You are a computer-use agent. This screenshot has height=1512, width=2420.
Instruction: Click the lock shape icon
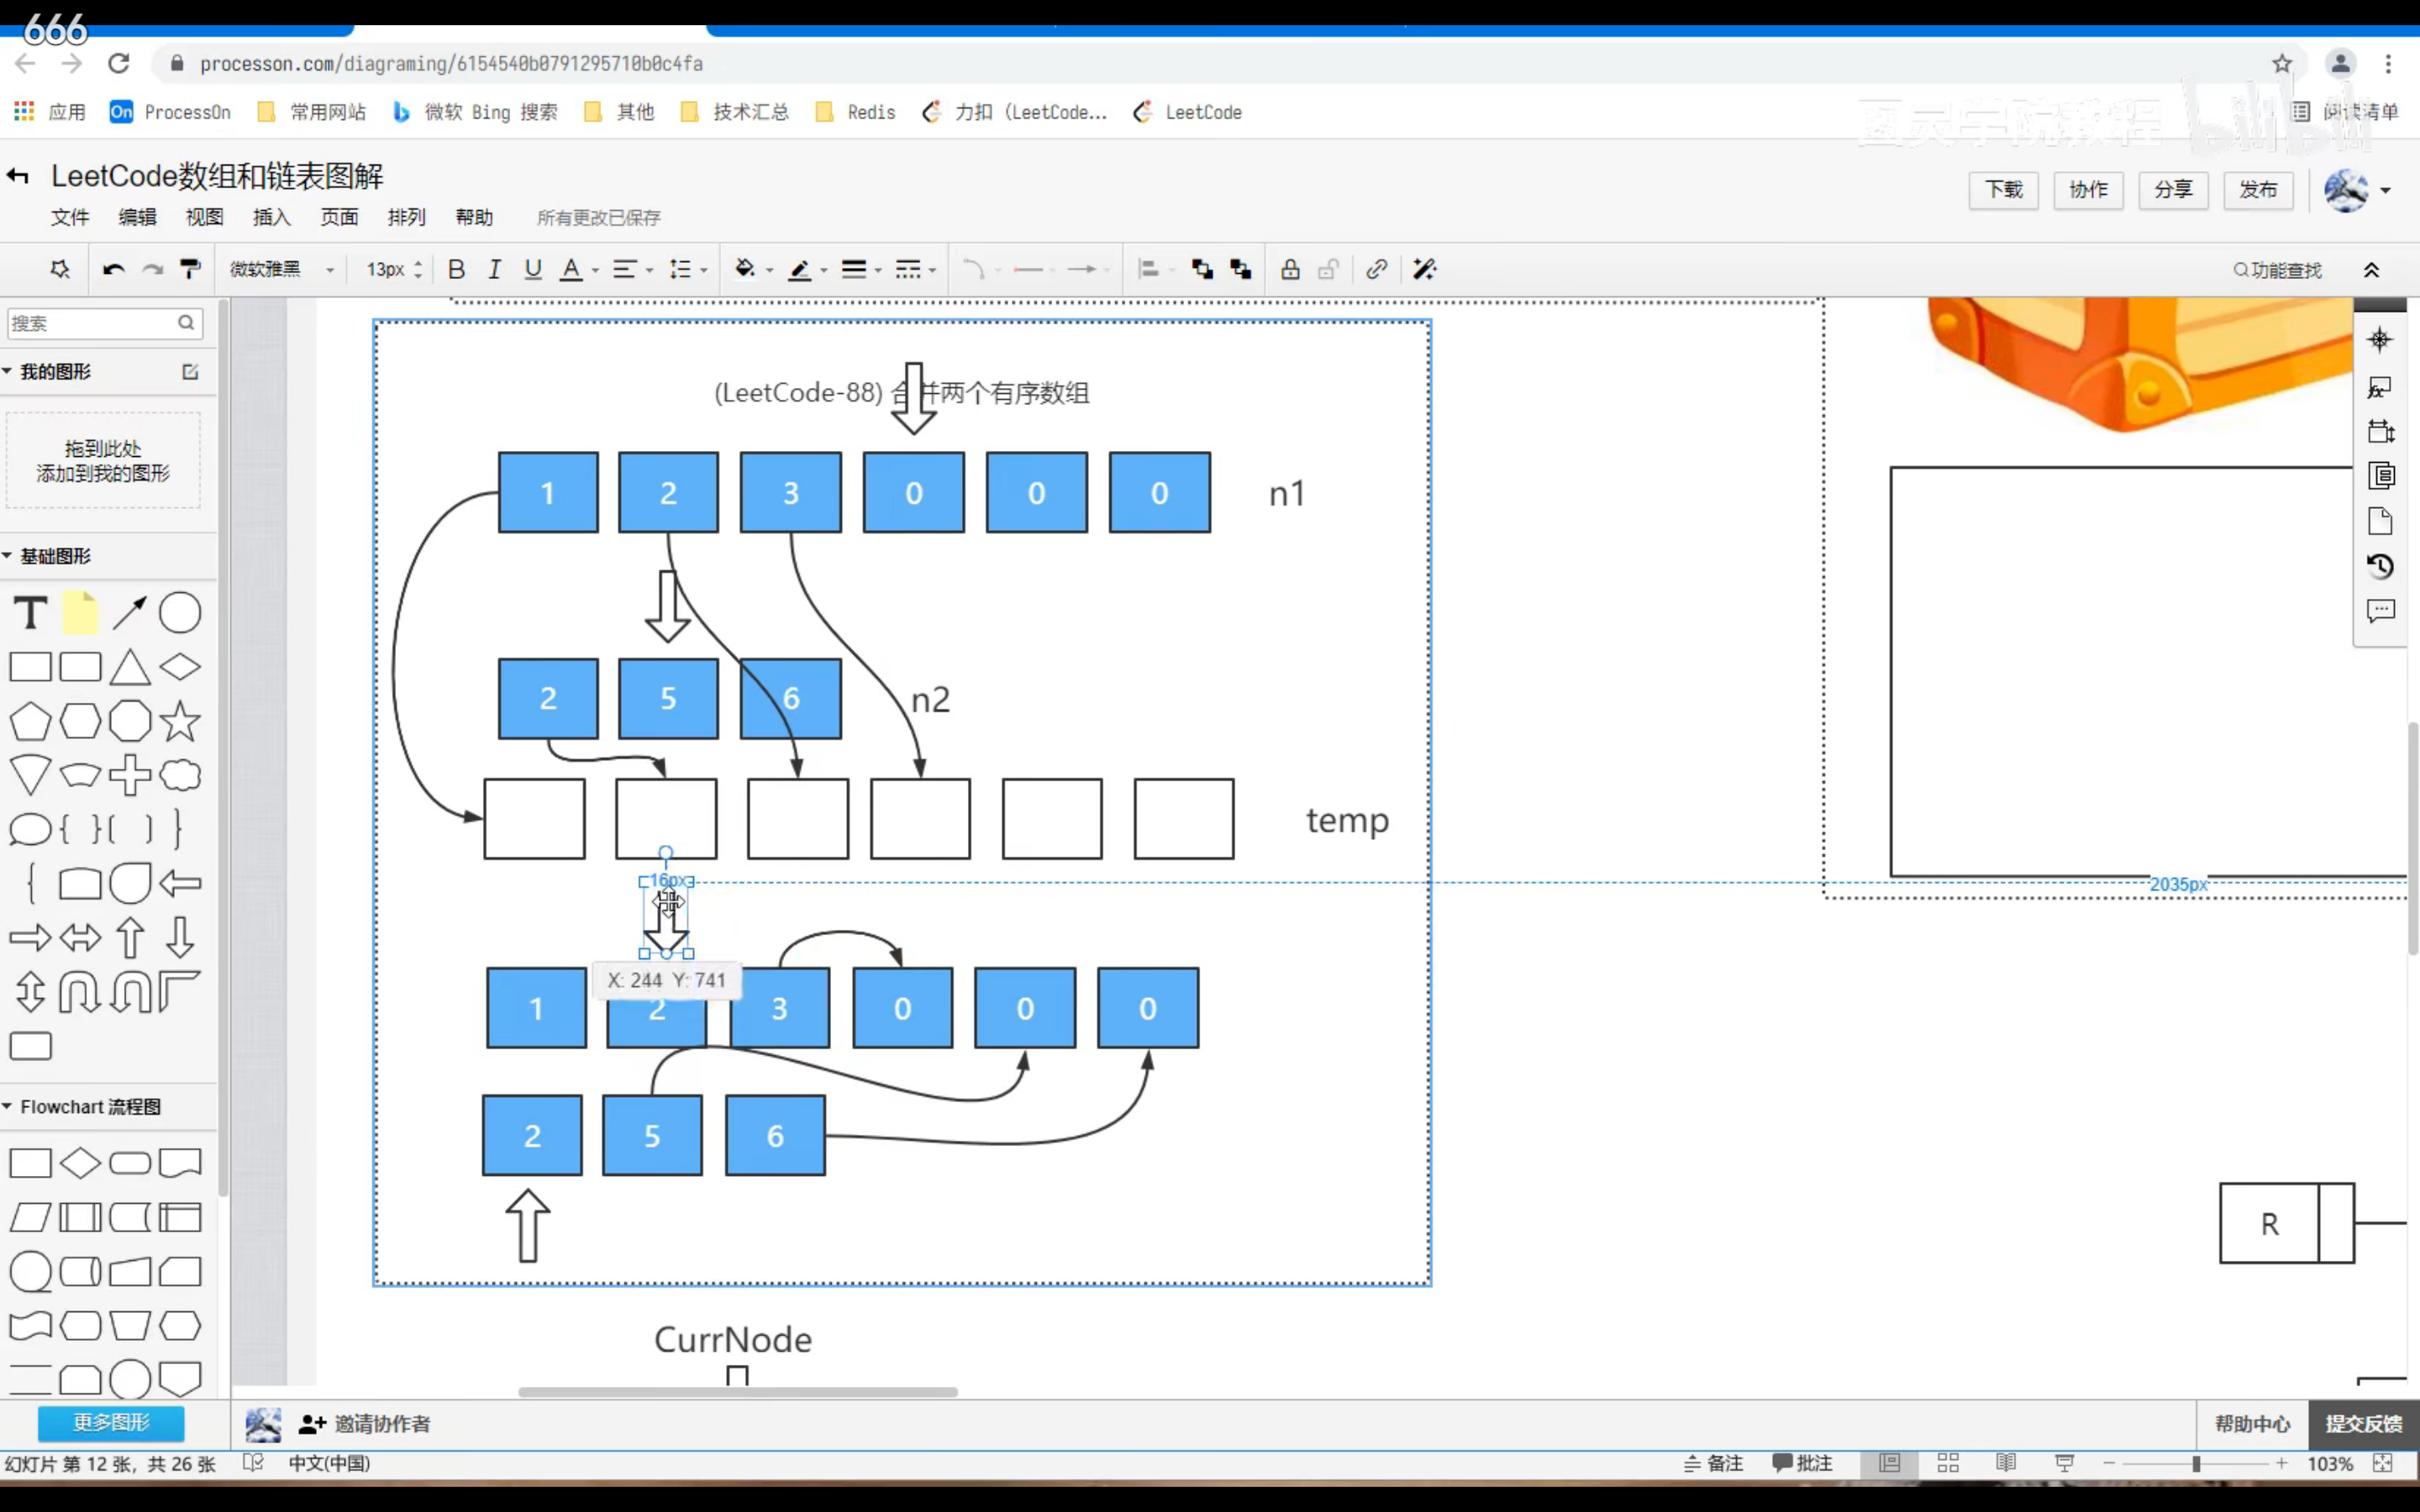coord(1290,269)
